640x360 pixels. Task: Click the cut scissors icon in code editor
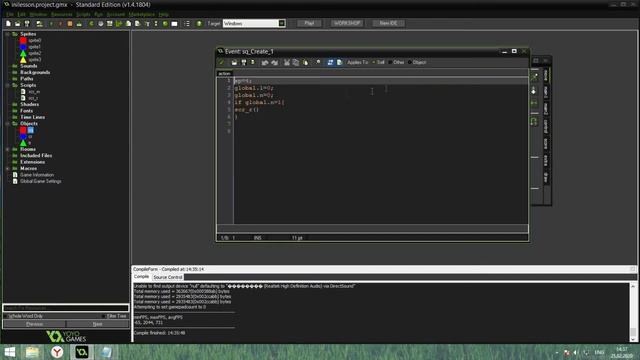click(287, 62)
